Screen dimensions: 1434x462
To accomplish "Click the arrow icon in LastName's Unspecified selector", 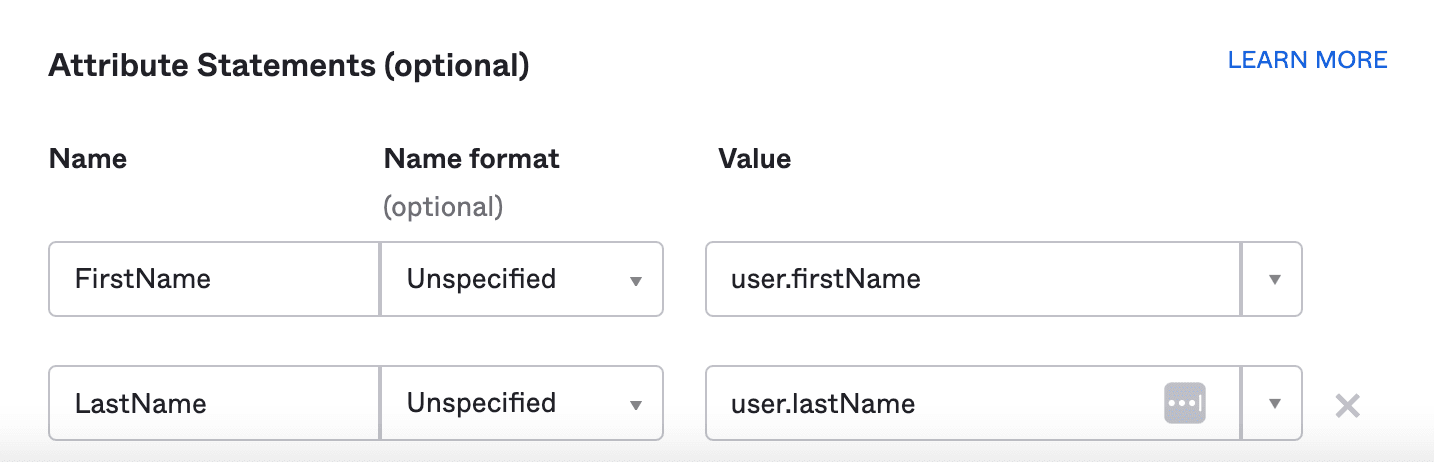I will [x=635, y=405].
